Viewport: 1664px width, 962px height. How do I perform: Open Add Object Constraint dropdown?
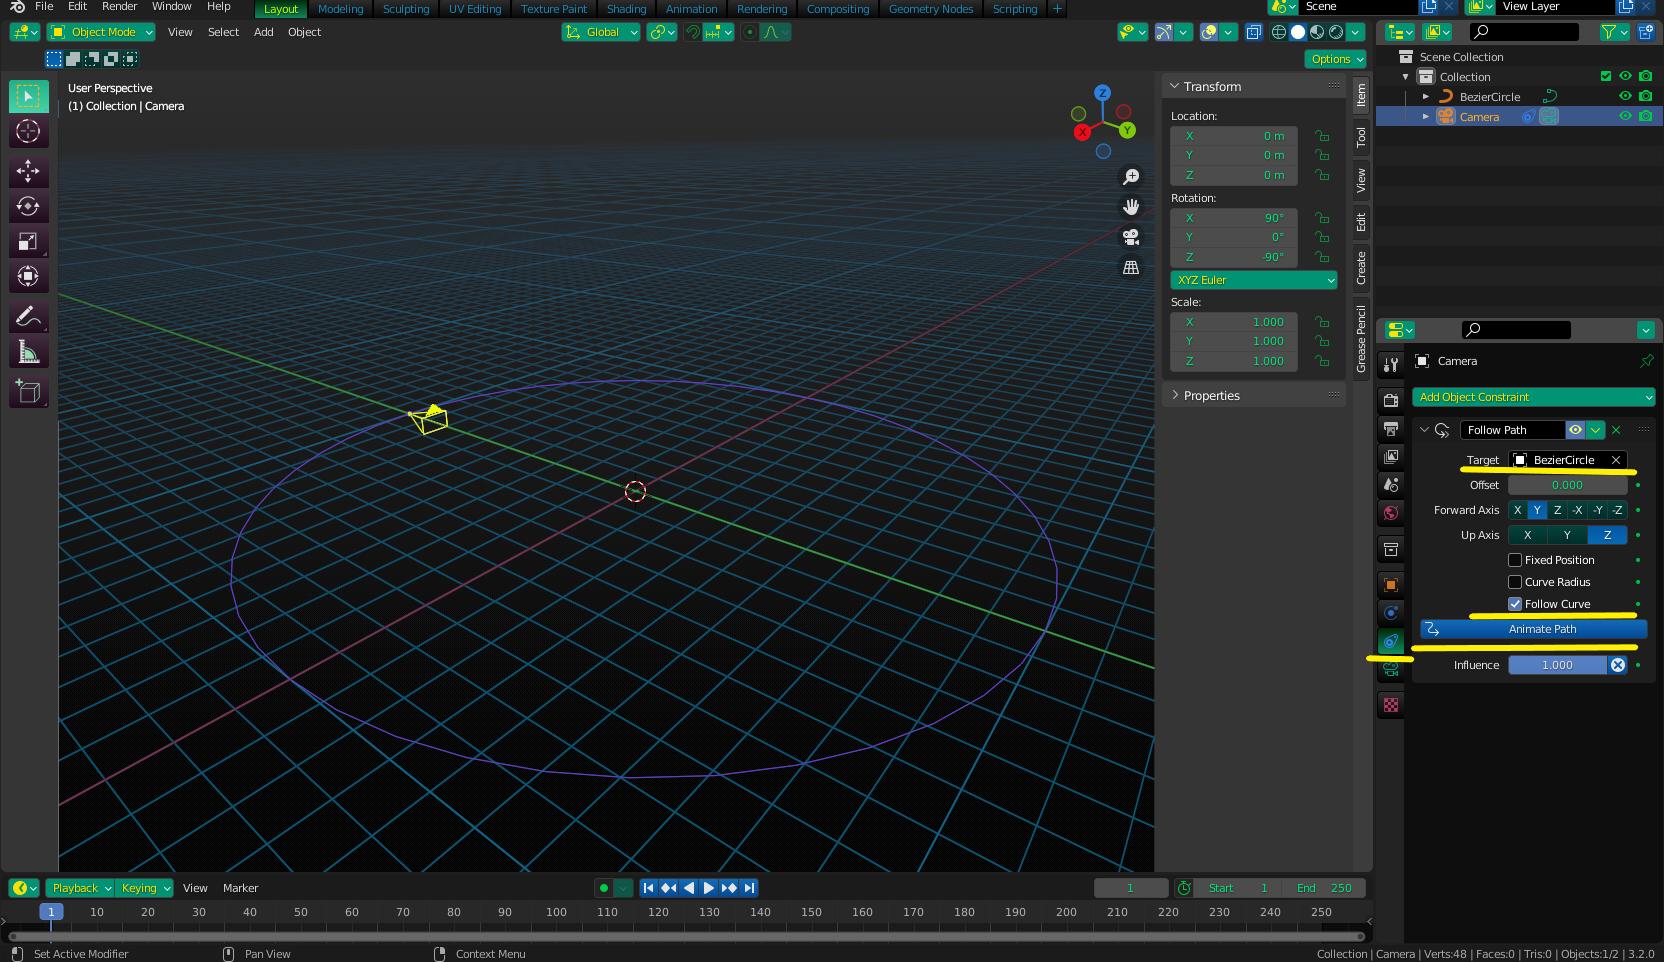[x=1534, y=397]
